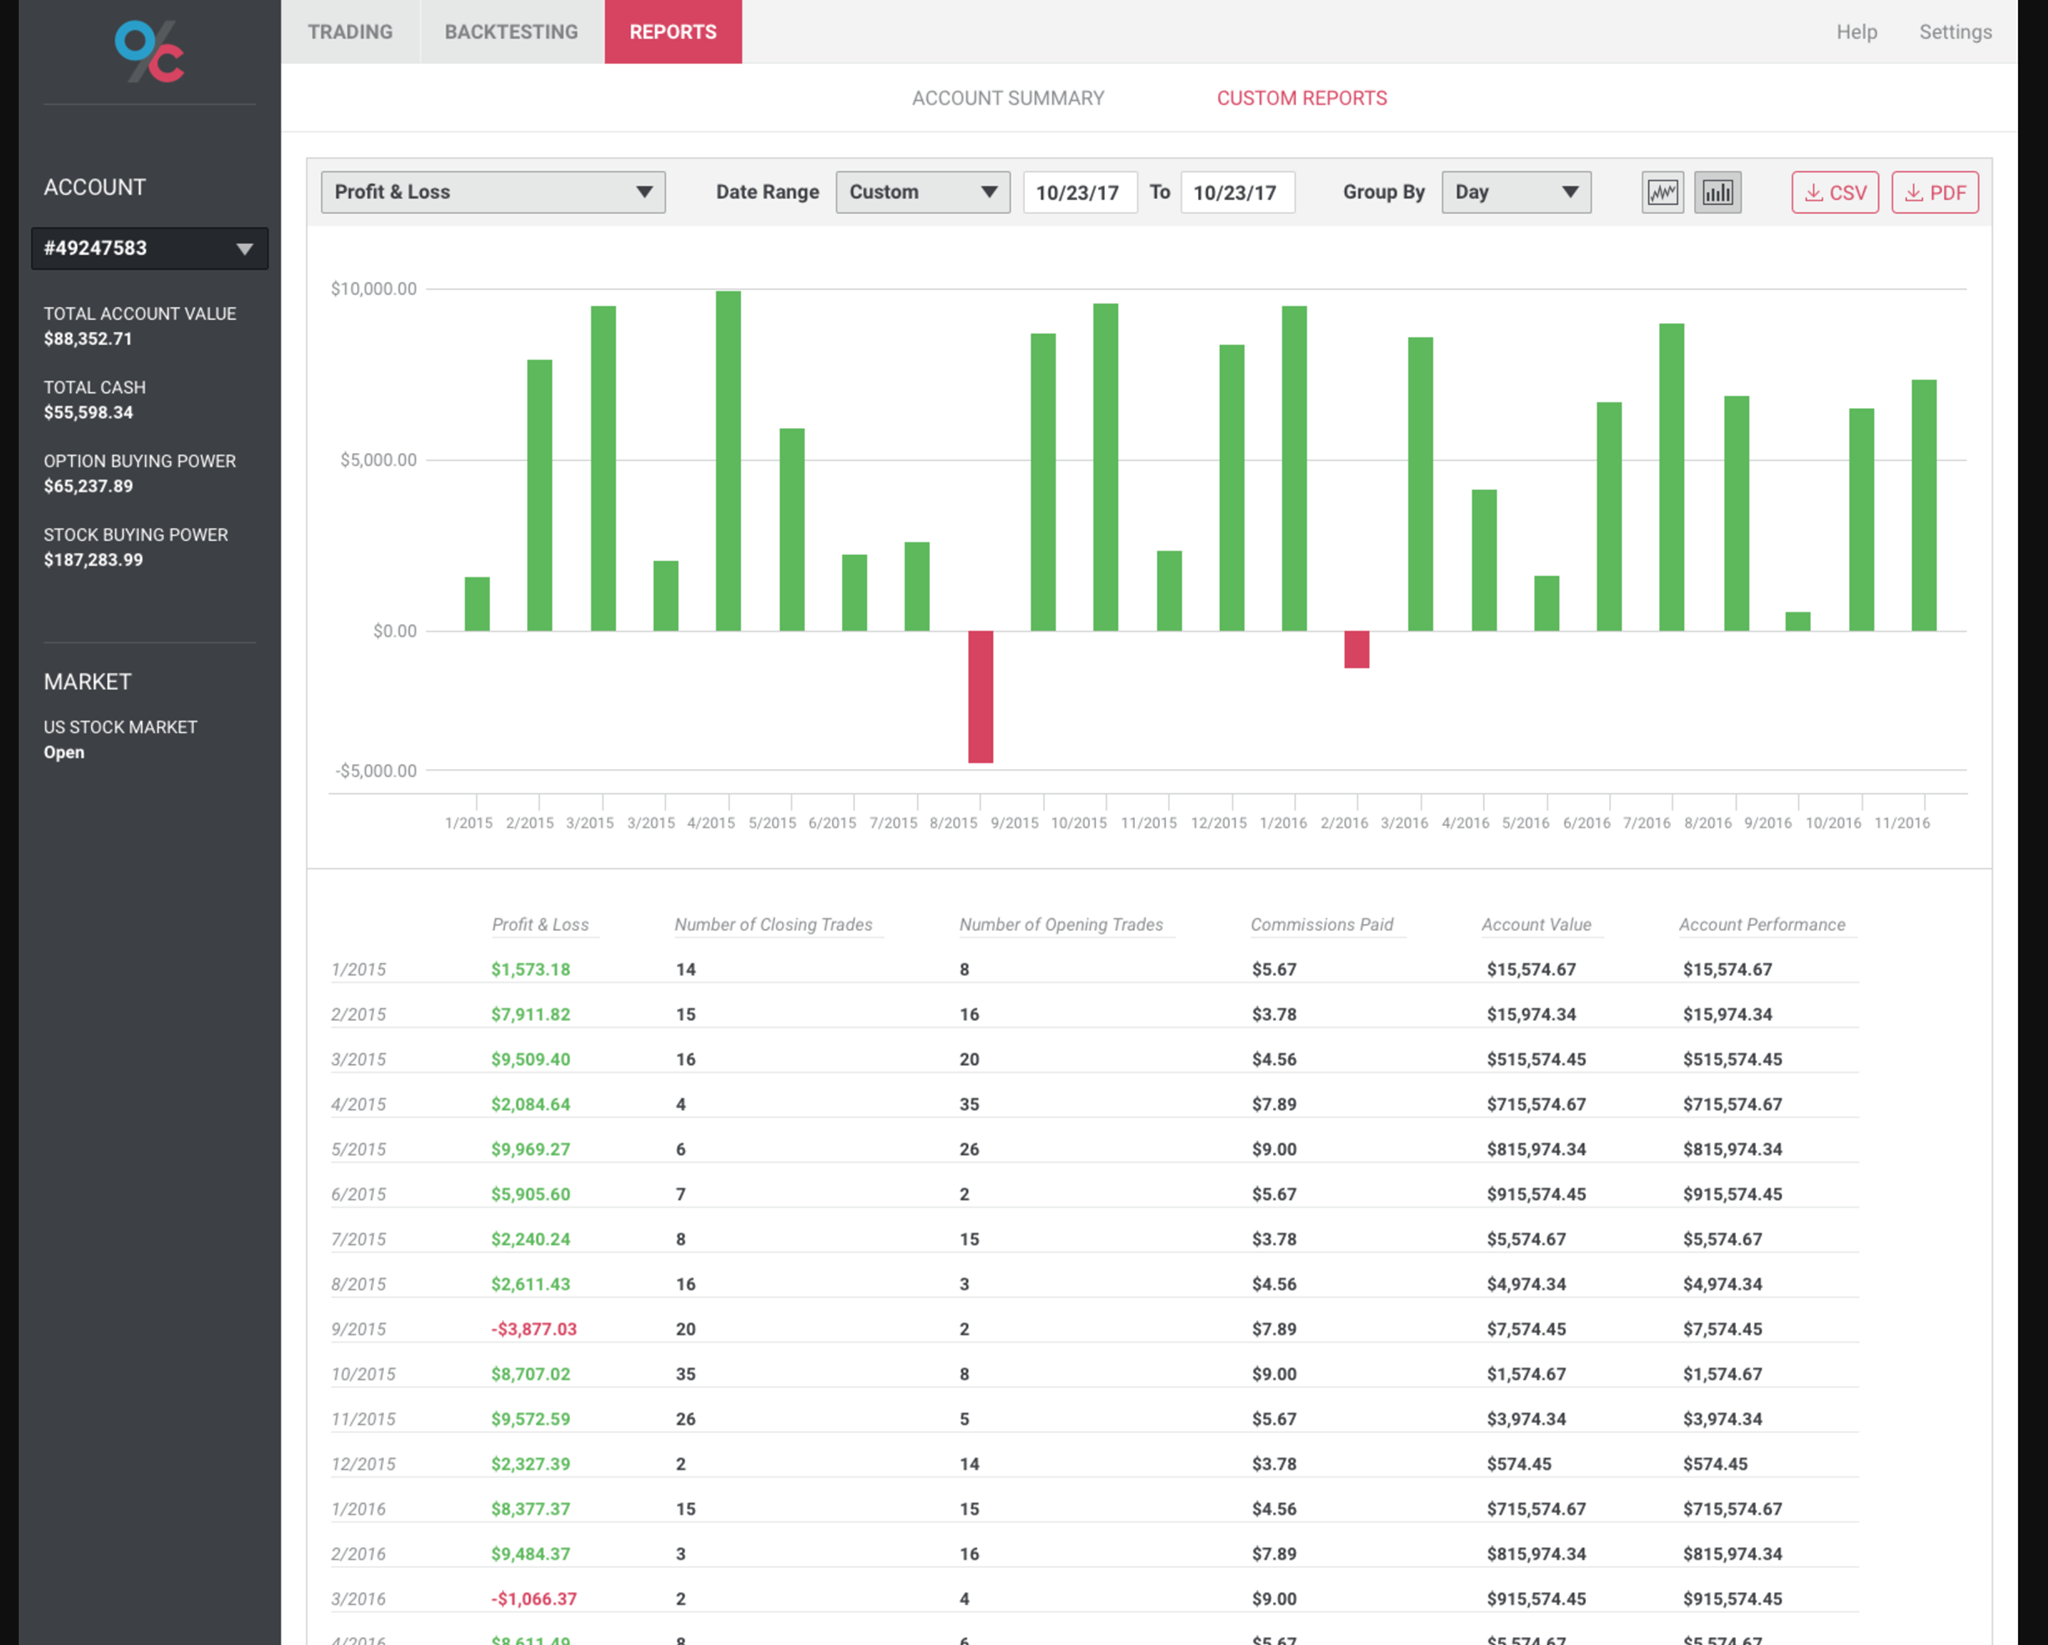Click the red 8/2015 loss bar
Screen dimensions: 2048x1645
click(x=980, y=696)
